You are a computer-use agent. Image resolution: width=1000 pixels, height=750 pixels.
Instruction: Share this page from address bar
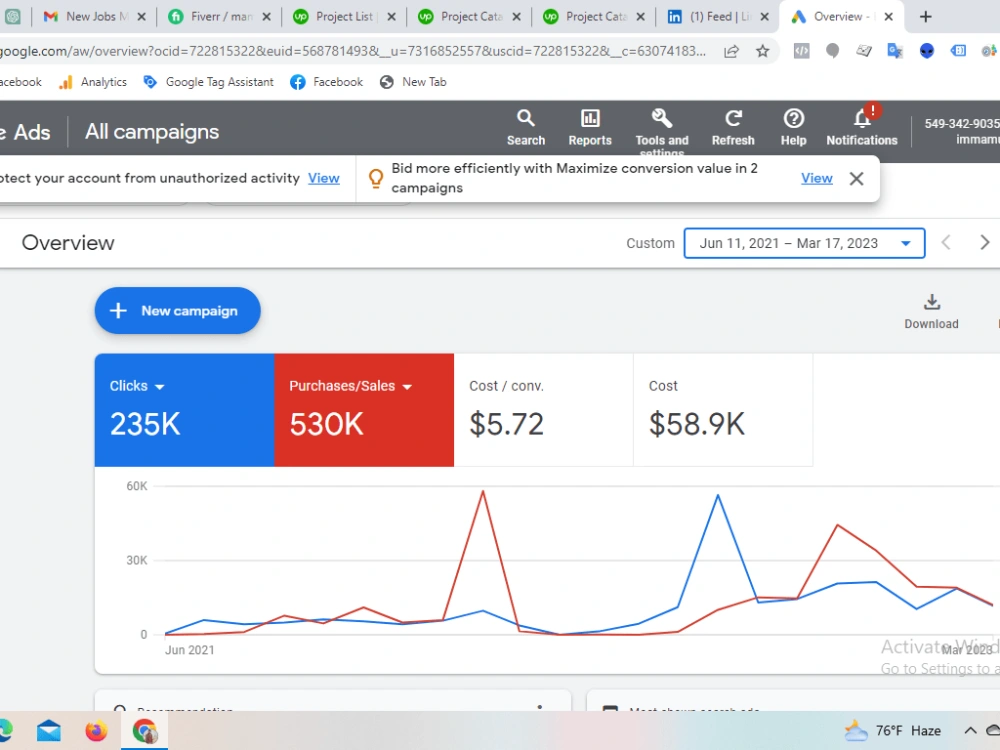click(732, 51)
